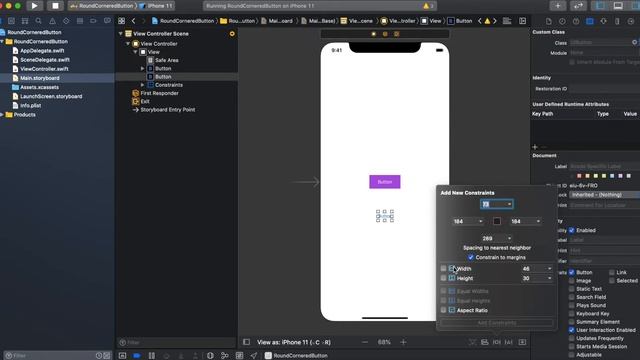The image size is (640, 360).
Task: Click the center constraint strut square
Action: 497,221
